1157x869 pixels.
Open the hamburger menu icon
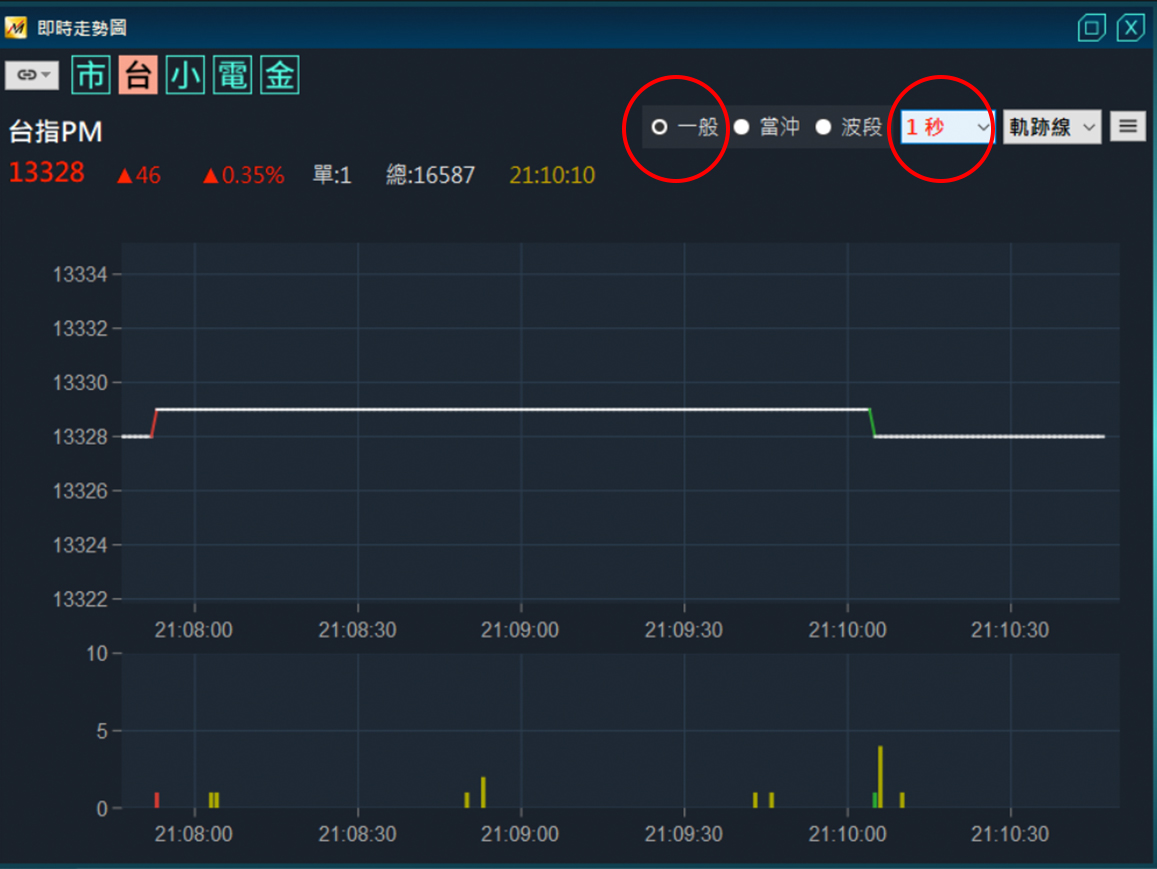[x=1127, y=126]
